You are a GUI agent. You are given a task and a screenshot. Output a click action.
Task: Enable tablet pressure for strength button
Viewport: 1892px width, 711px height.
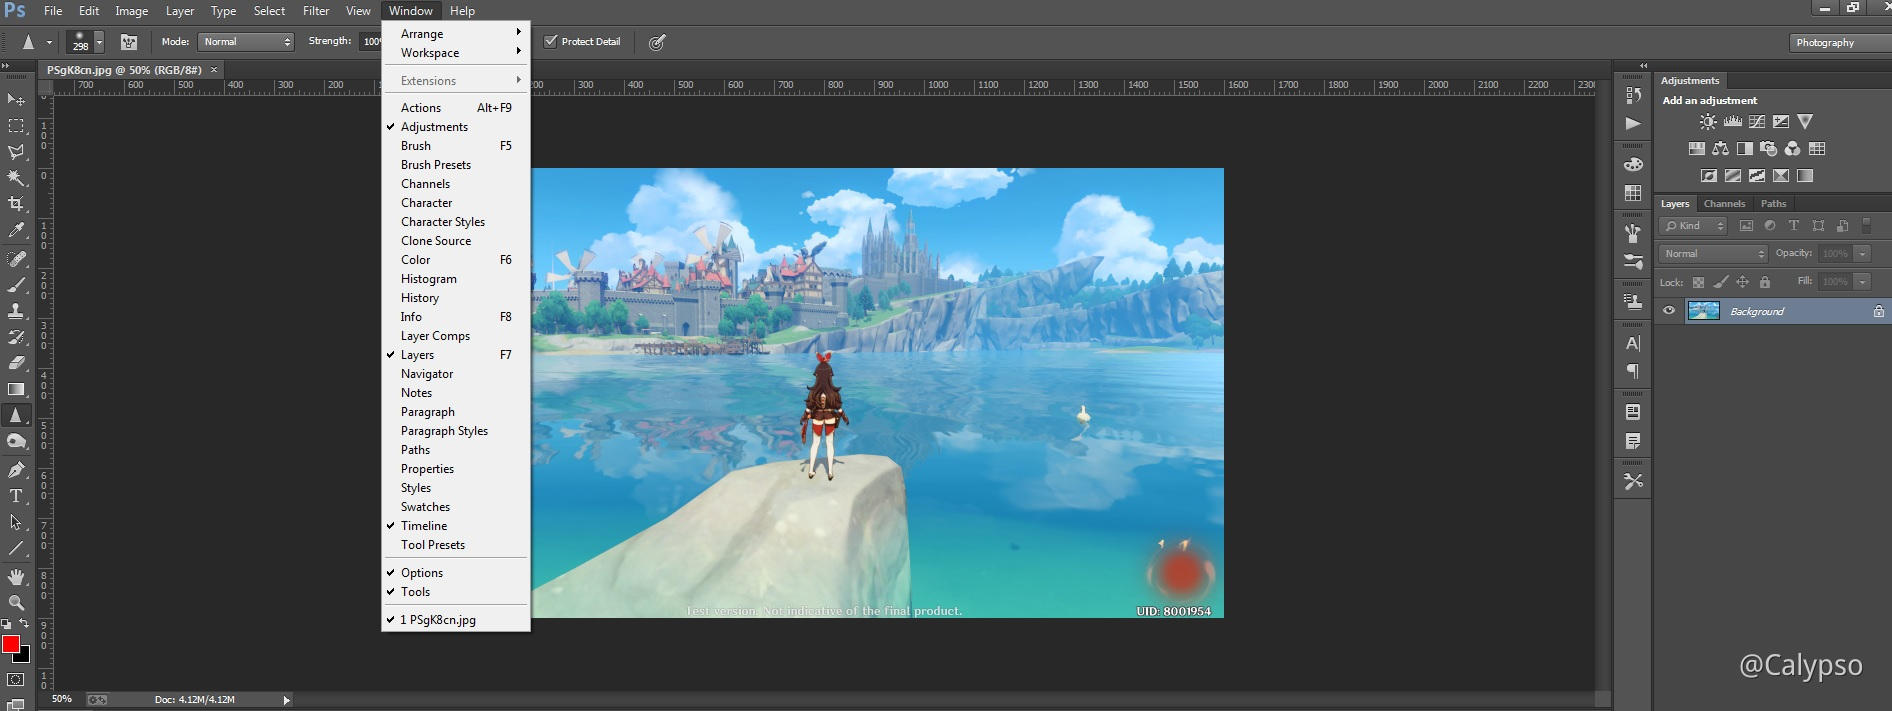tap(657, 42)
